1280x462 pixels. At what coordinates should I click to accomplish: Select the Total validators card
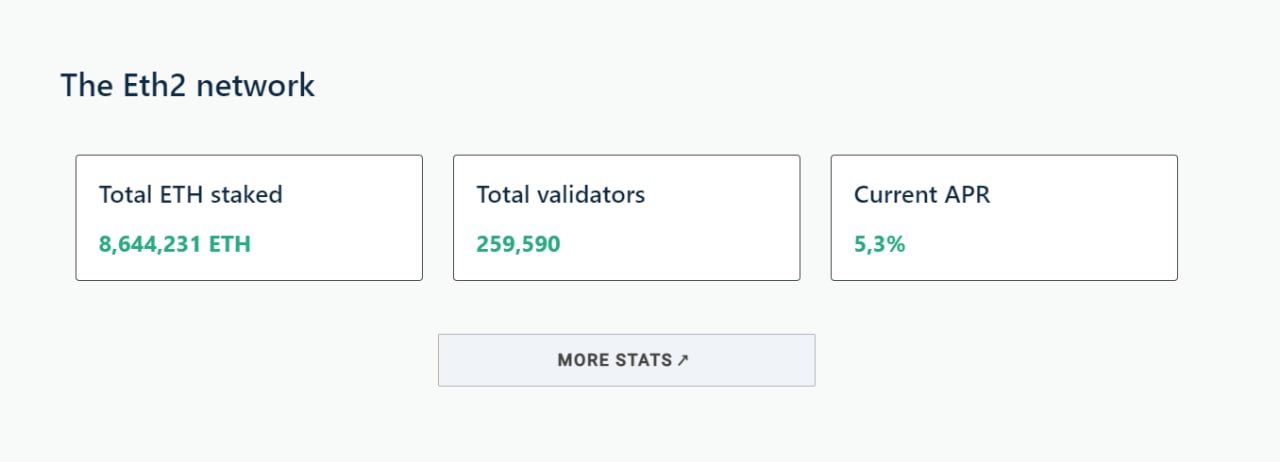click(x=626, y=218)
